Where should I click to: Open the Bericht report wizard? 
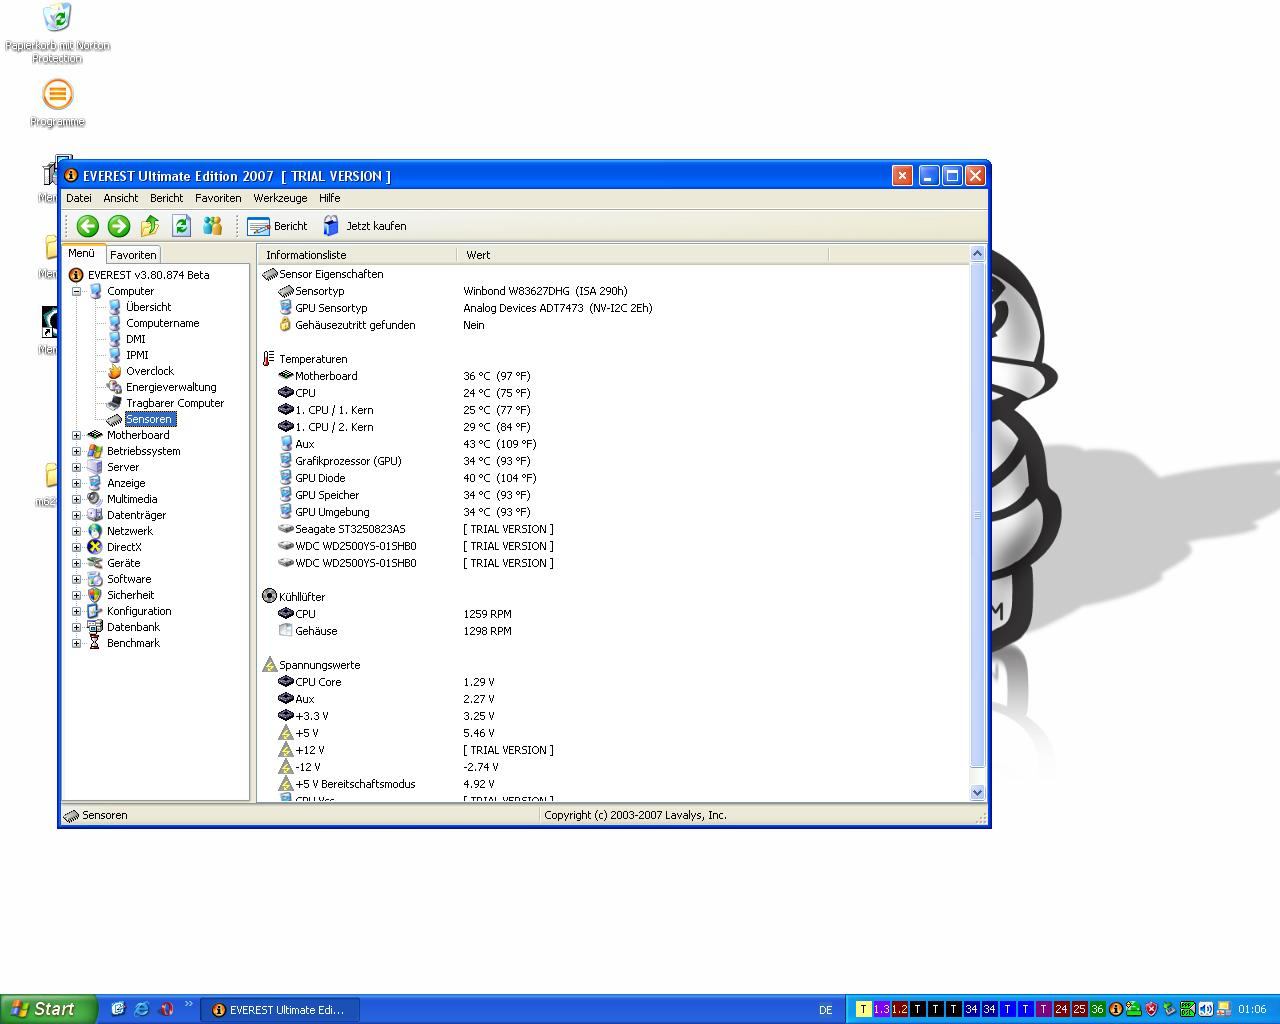coord(277,226)
